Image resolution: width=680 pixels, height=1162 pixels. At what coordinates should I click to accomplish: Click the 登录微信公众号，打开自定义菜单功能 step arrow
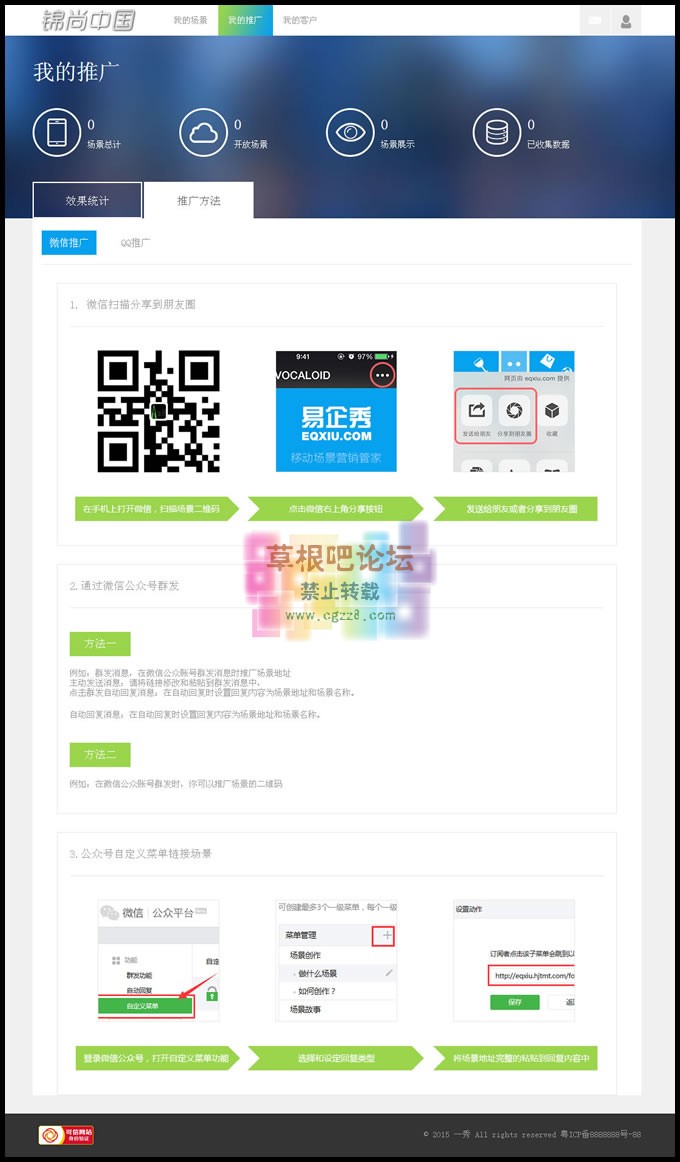coord(157,1058)
